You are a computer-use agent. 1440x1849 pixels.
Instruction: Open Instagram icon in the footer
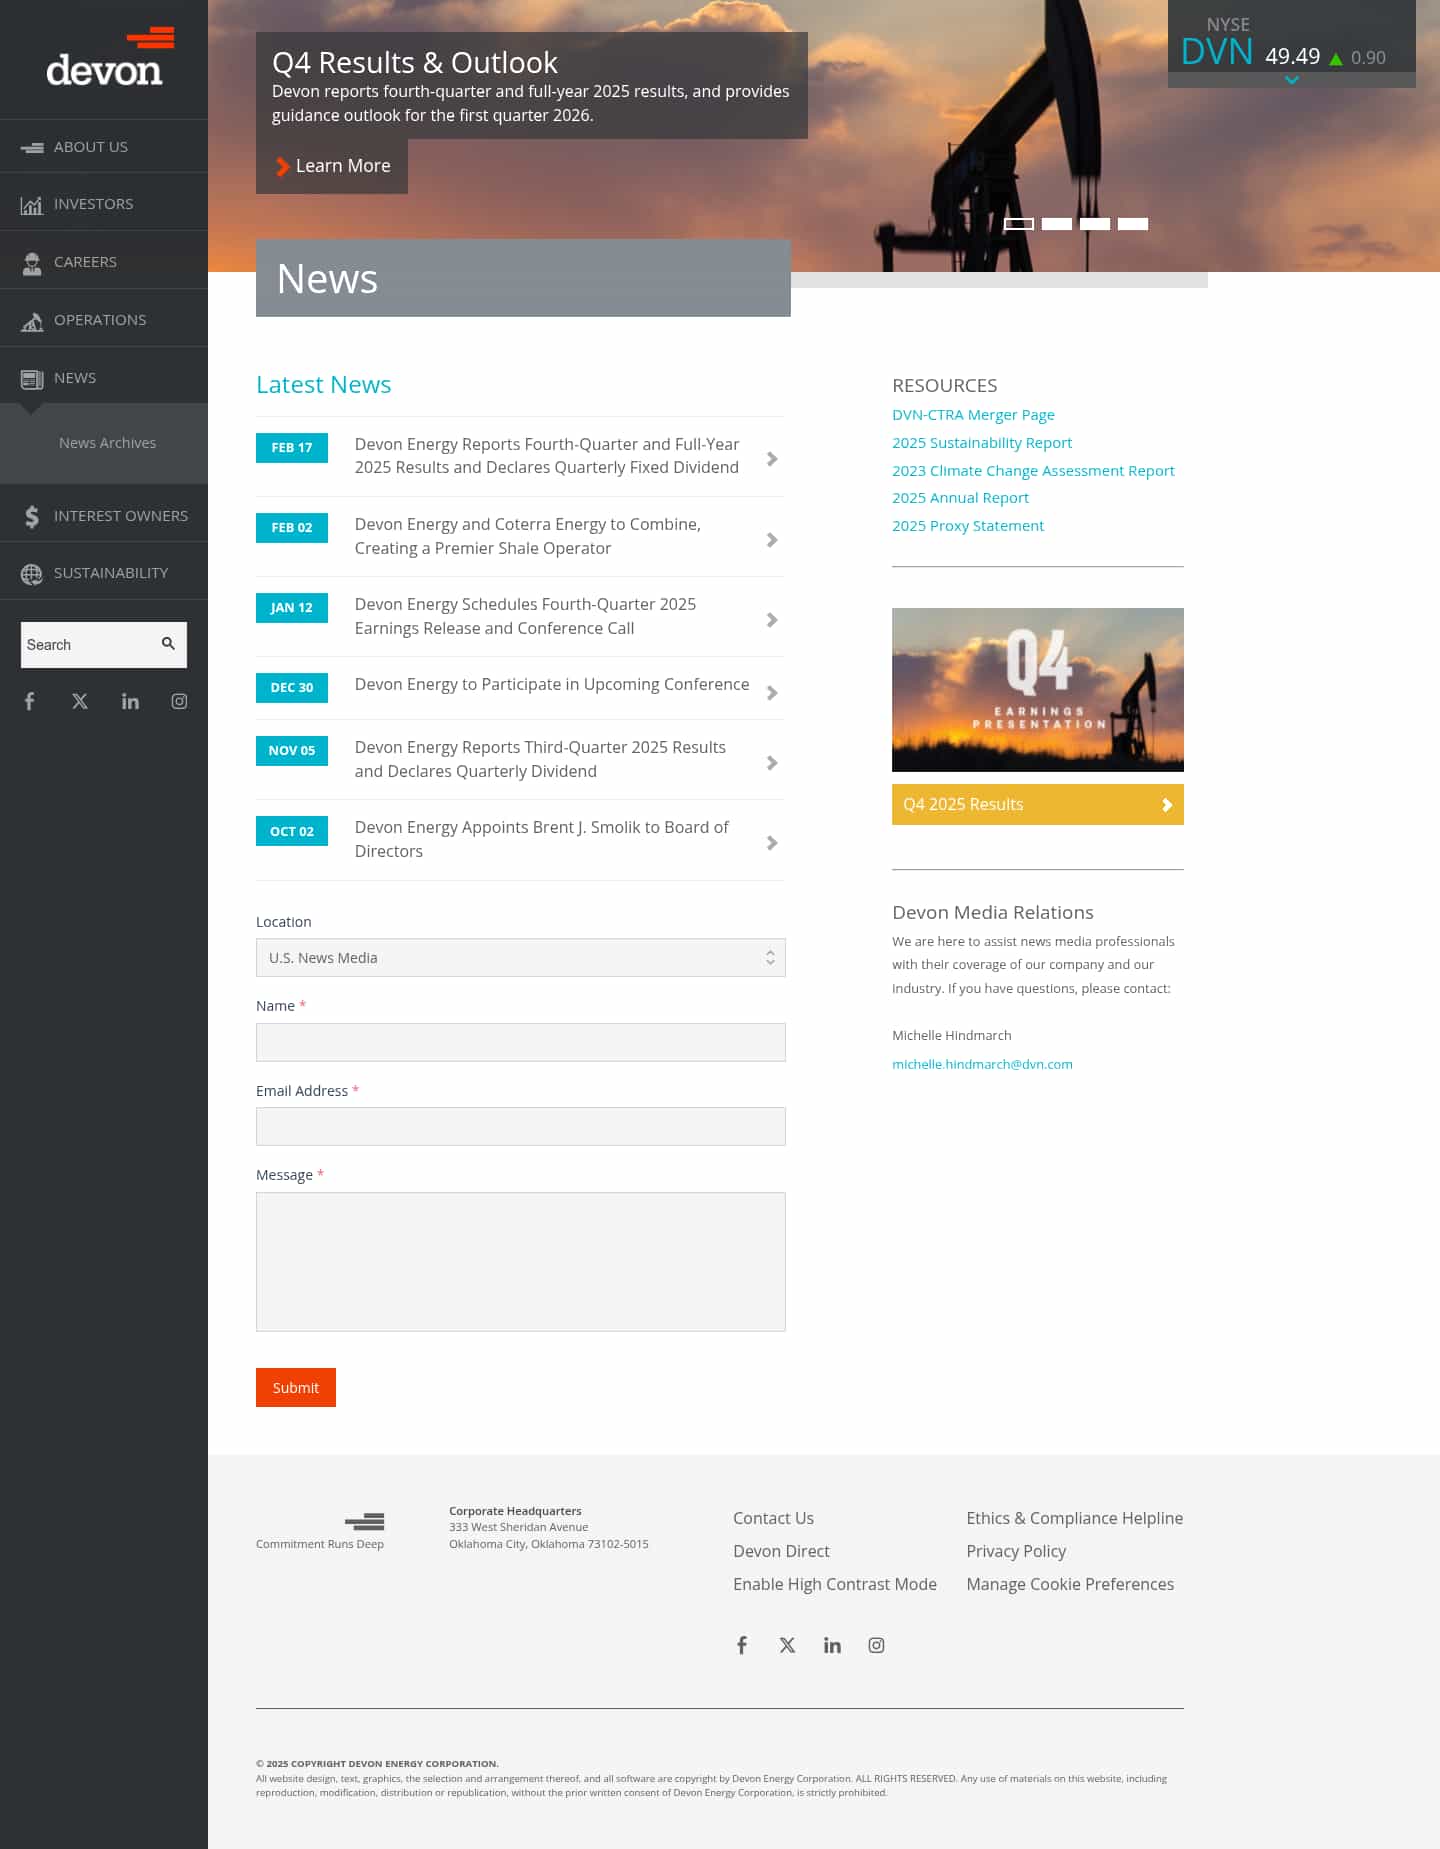876,1645
